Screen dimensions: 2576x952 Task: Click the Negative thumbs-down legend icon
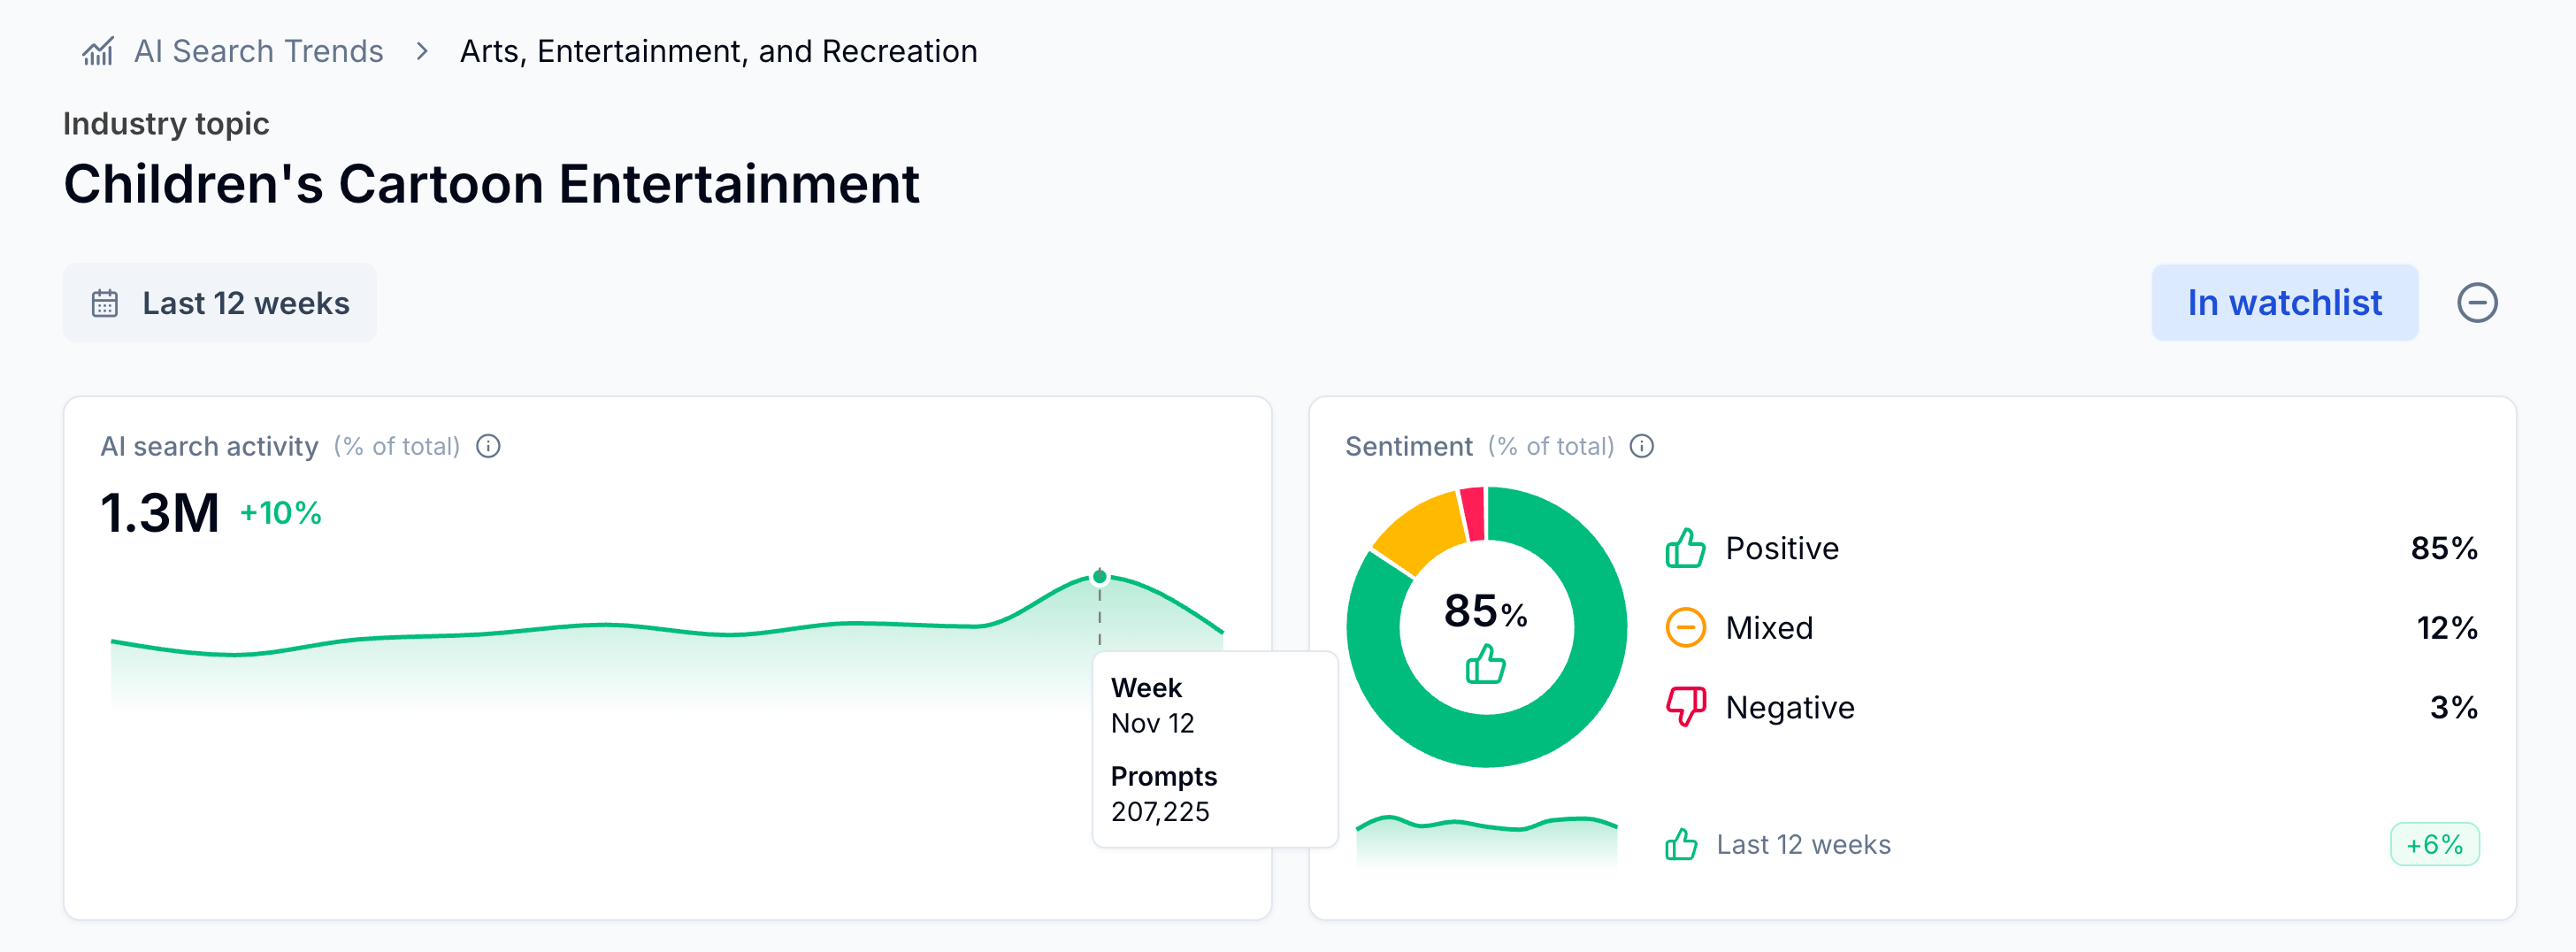pyautogui.click(x=1685, y=707)
